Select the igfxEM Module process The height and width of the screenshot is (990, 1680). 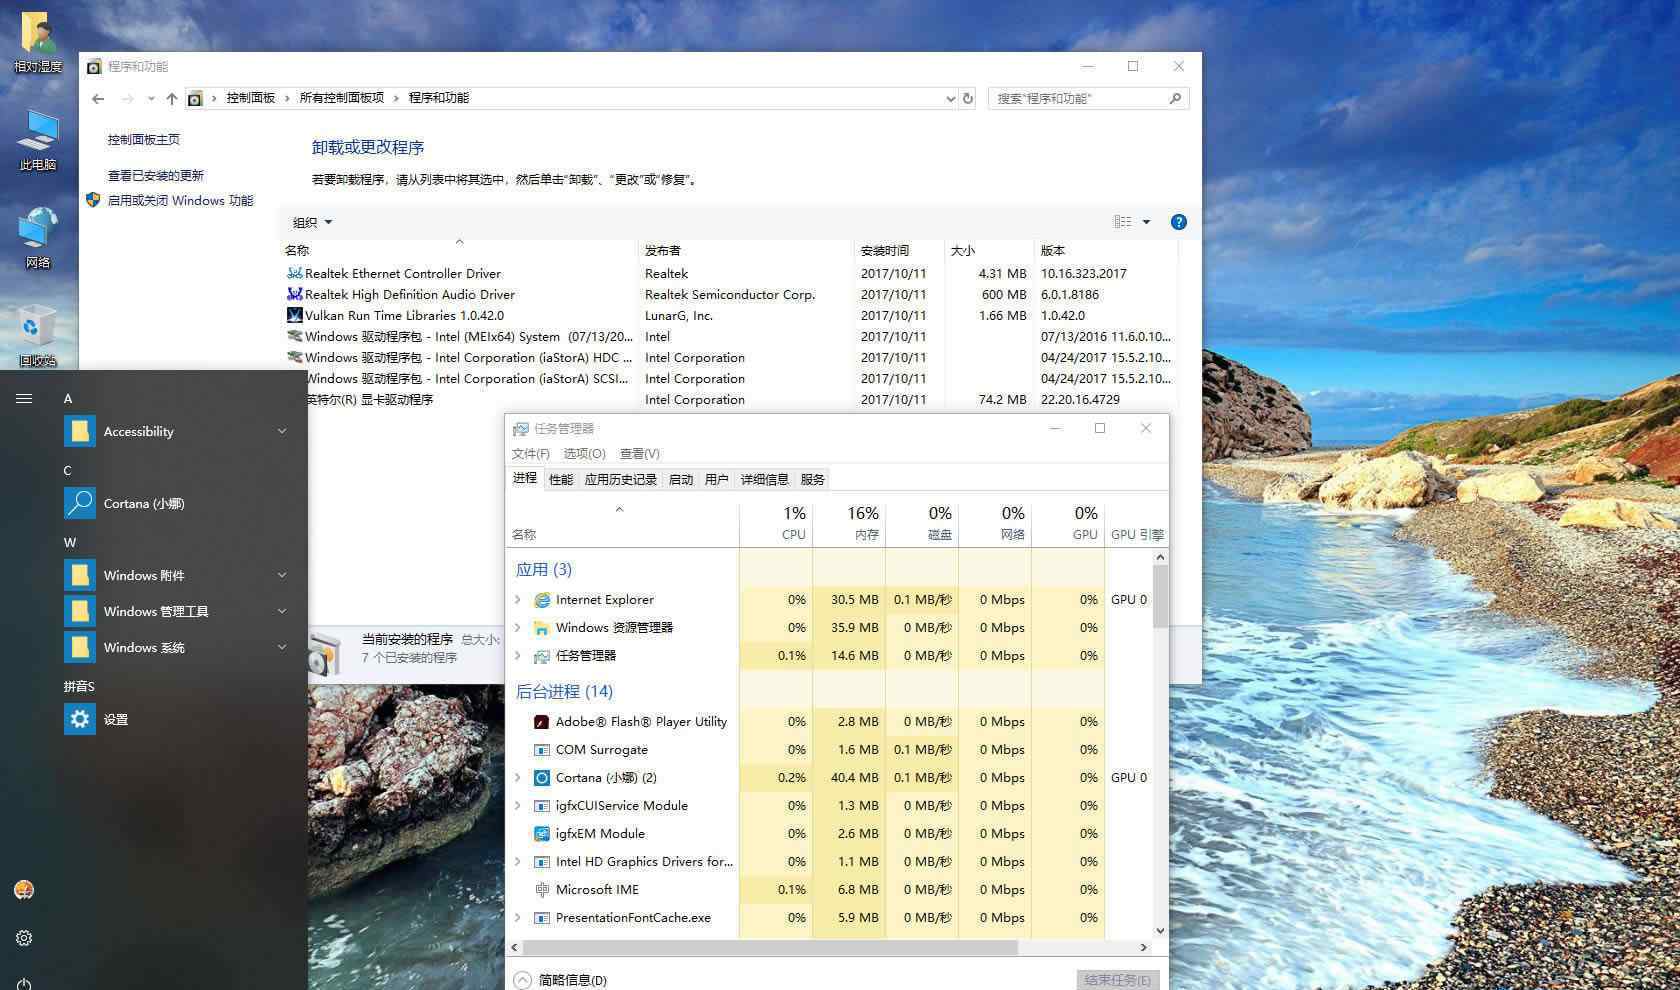coord(600,834)
